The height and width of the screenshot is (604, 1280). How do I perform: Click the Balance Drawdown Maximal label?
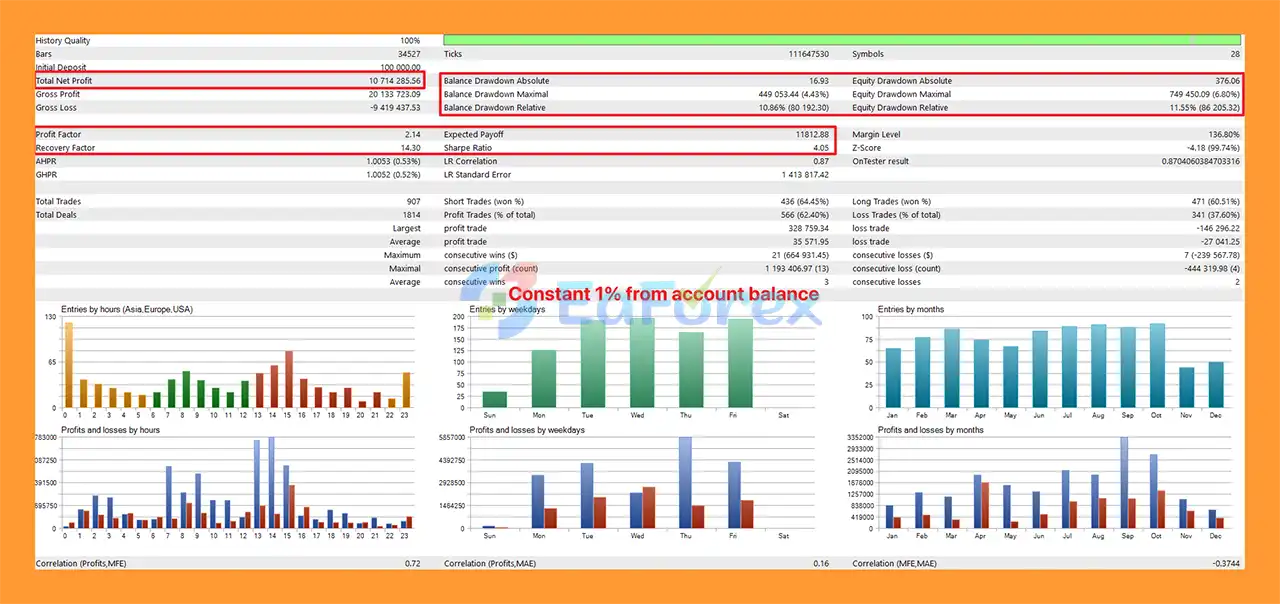pyautogui.click(x=497, y=94)
